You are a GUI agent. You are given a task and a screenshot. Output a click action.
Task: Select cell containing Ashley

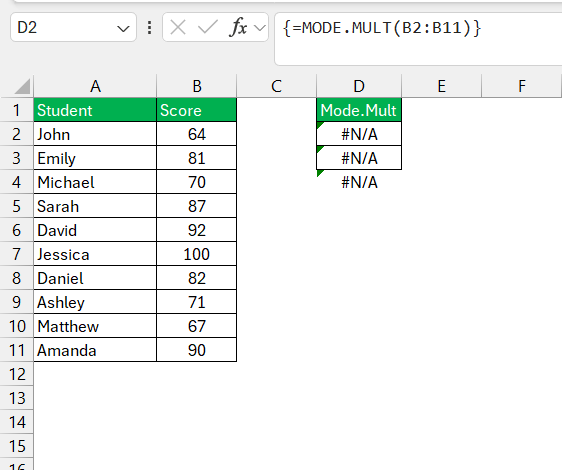tap(95, 302)
